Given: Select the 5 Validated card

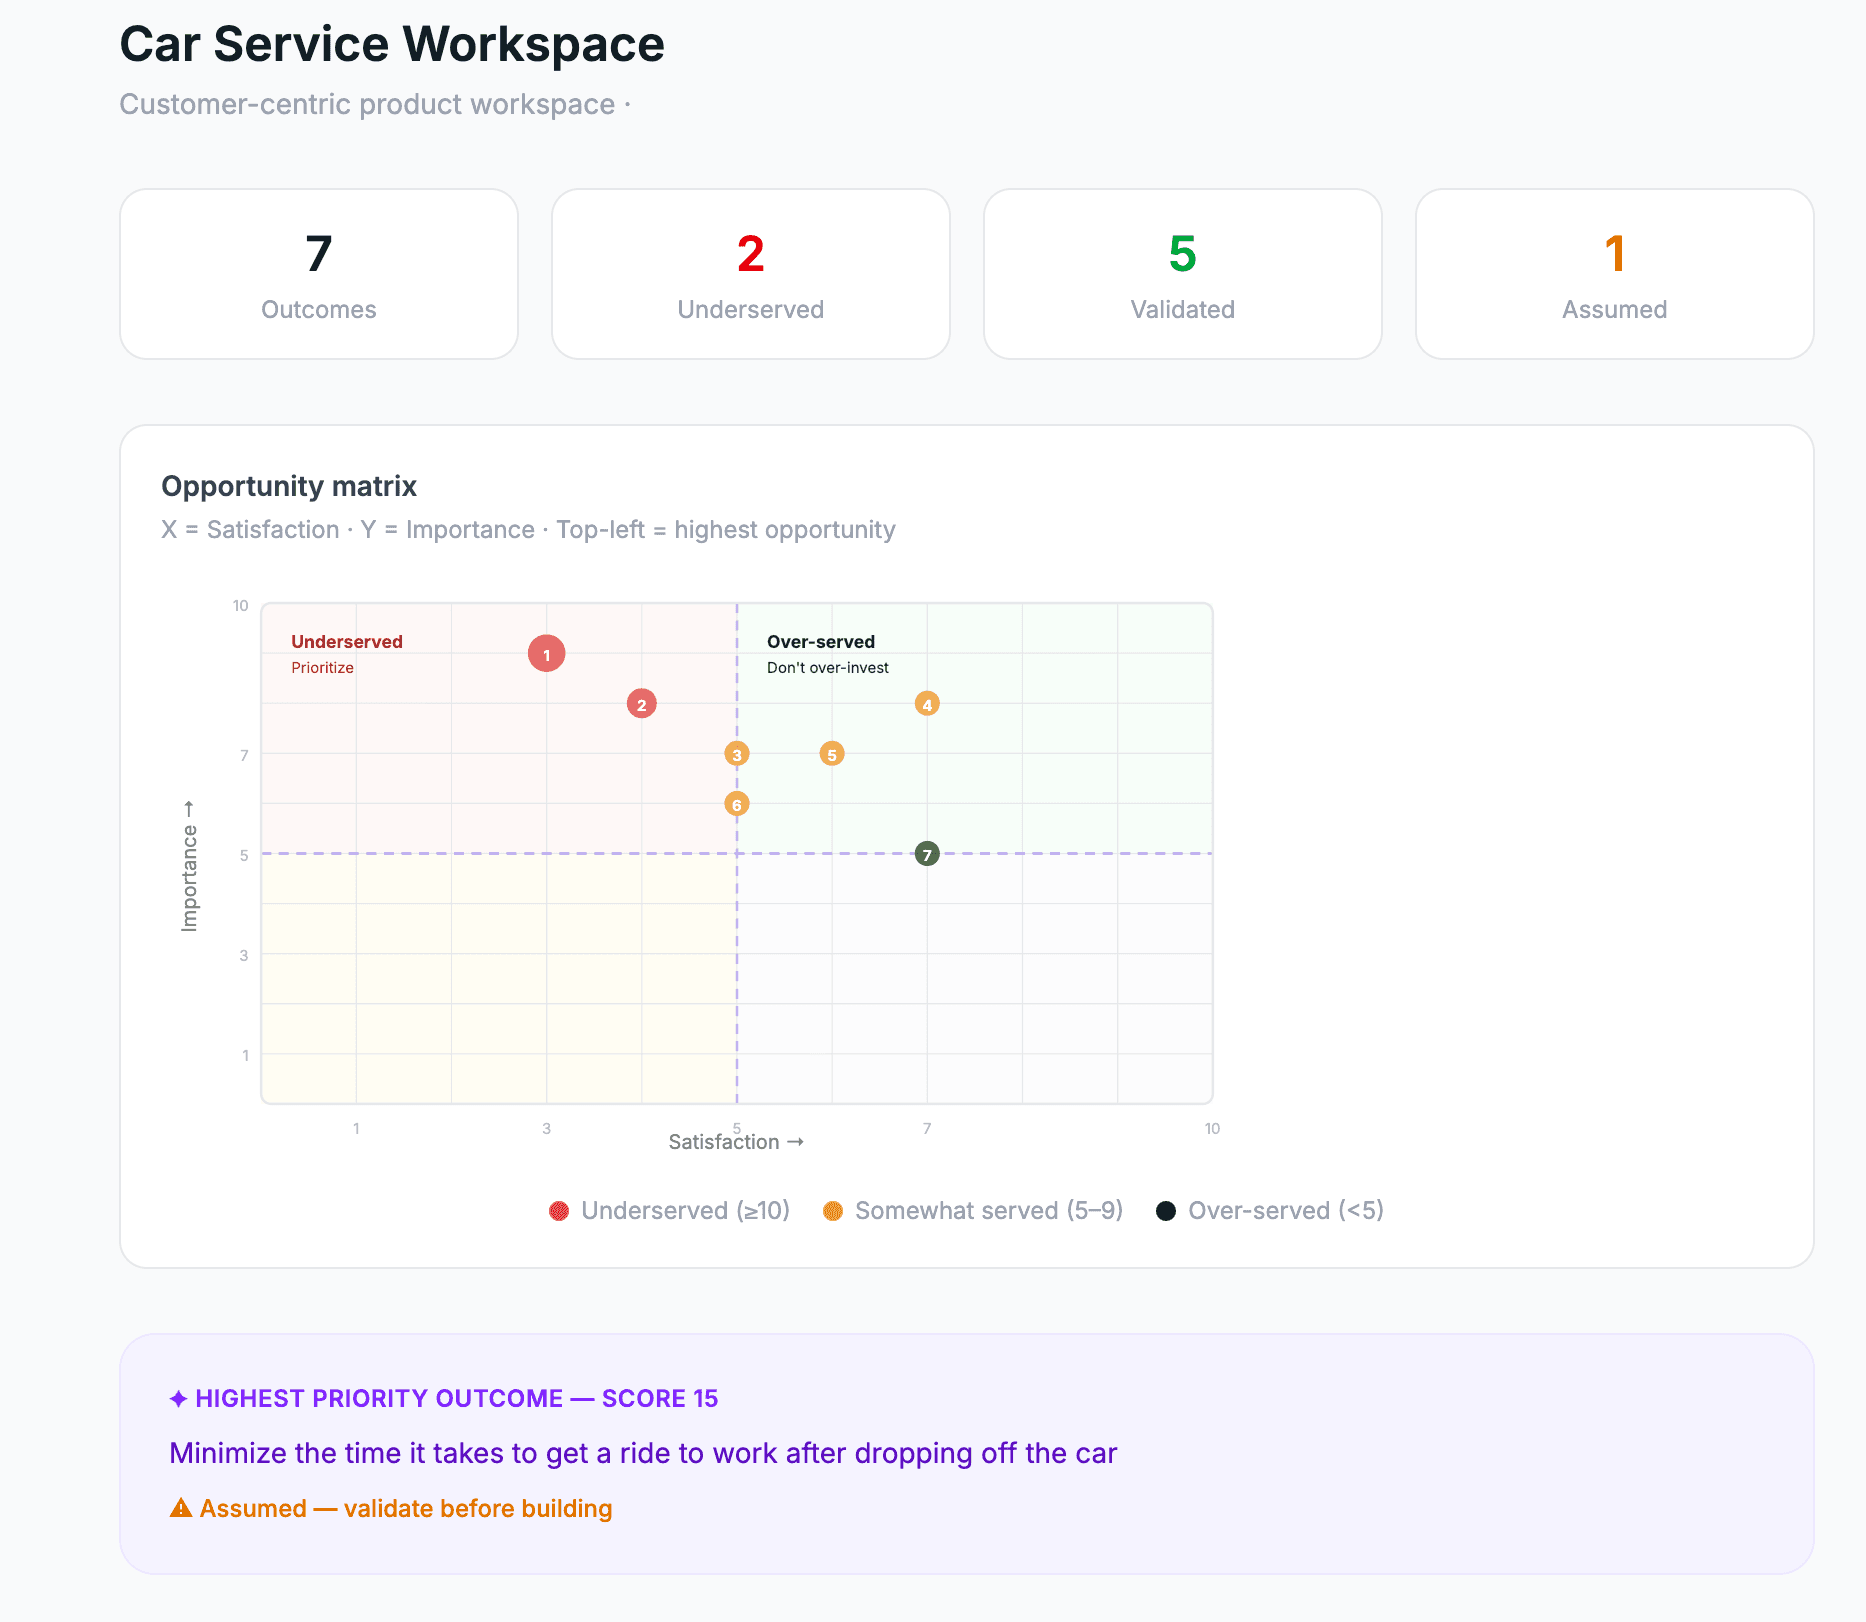Looking at the screenshot, I should point(1183,274).
